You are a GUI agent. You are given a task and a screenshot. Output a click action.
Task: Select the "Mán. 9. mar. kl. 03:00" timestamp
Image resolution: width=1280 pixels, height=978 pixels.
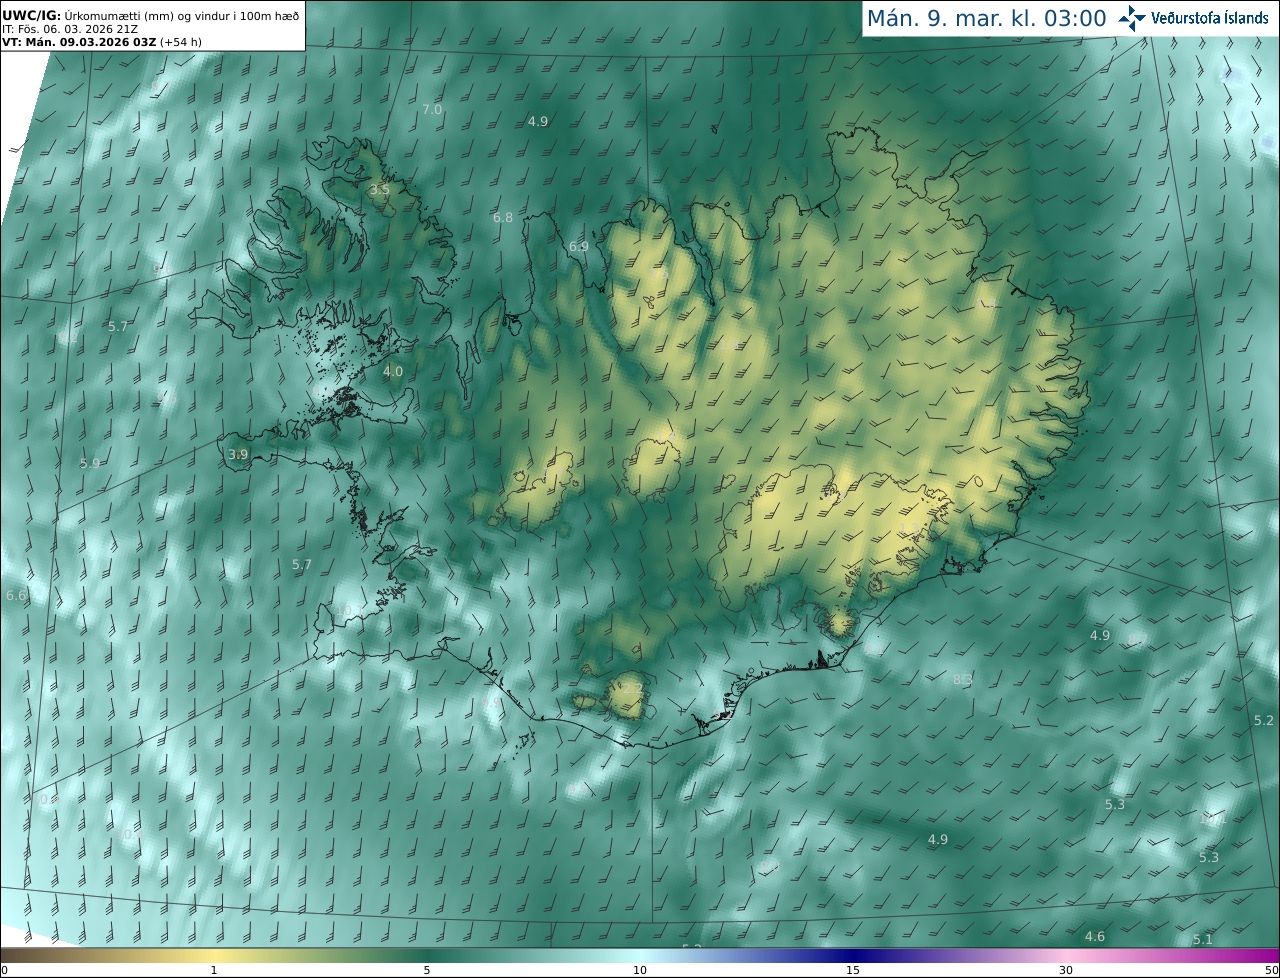[x=986, y=18]
